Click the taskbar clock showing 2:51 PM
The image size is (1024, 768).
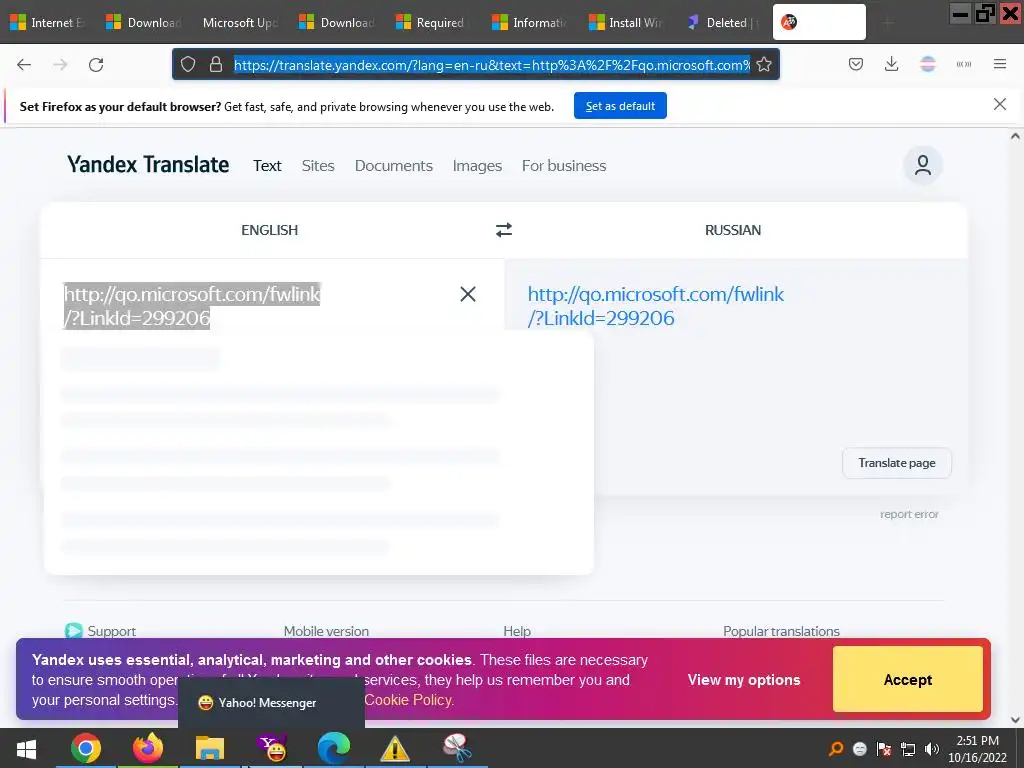tap(978, 749)
